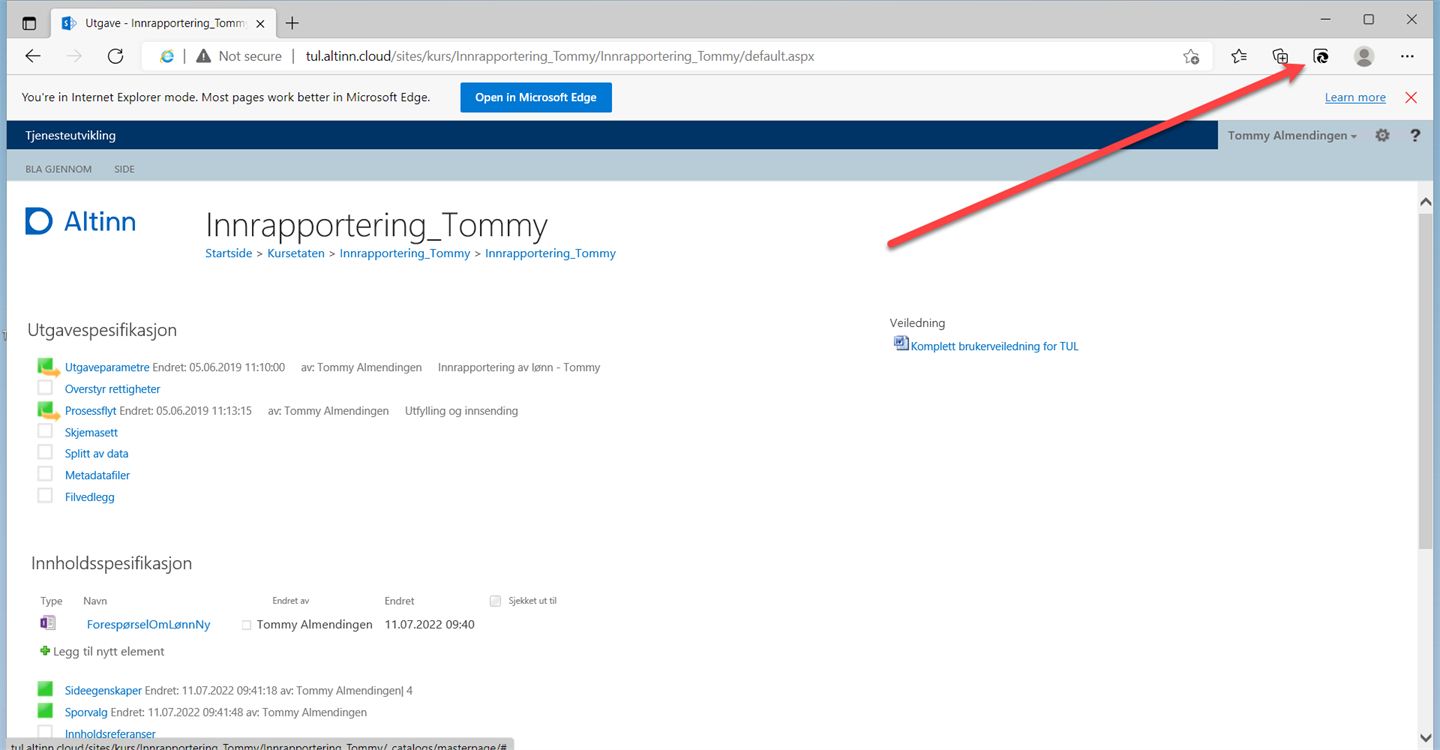Add this page to favorites star icon
1440x750 pixels.
1190,56
